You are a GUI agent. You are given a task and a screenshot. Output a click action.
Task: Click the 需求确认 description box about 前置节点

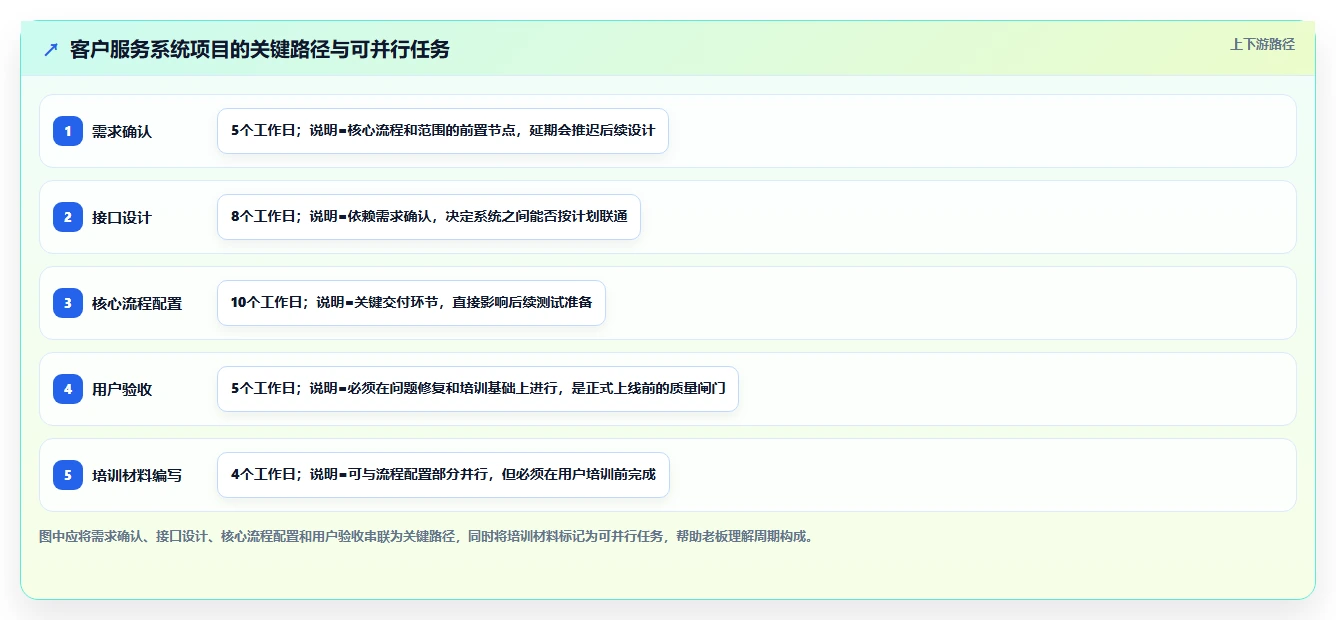(443, 131)
